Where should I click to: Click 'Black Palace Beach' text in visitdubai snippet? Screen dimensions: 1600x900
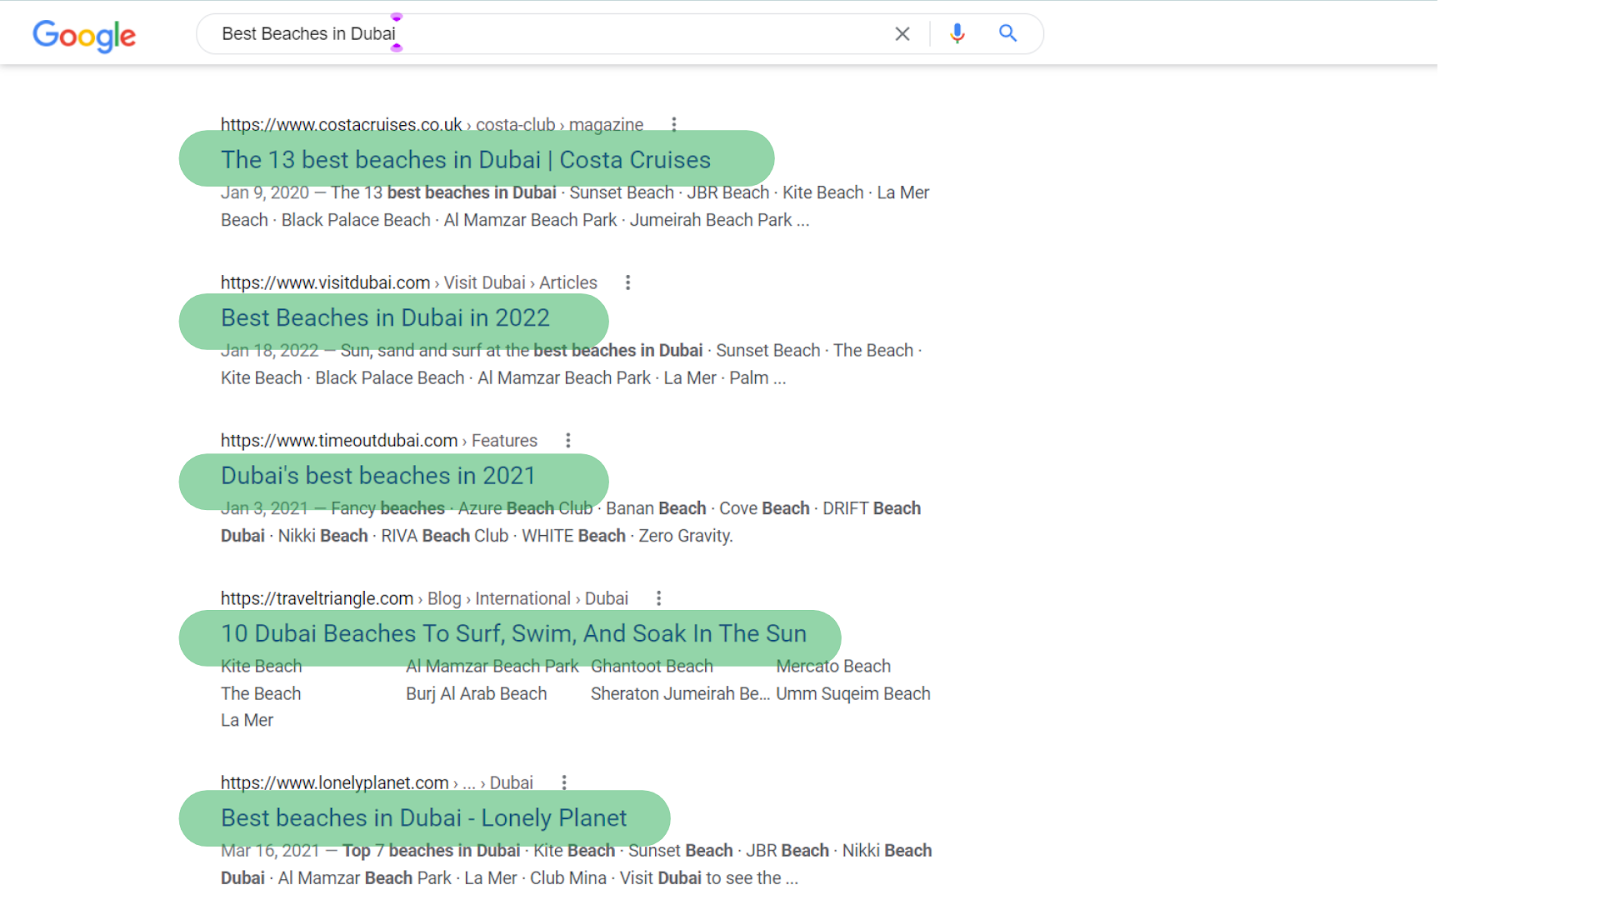pyautogui.click(x=390, y=378)
